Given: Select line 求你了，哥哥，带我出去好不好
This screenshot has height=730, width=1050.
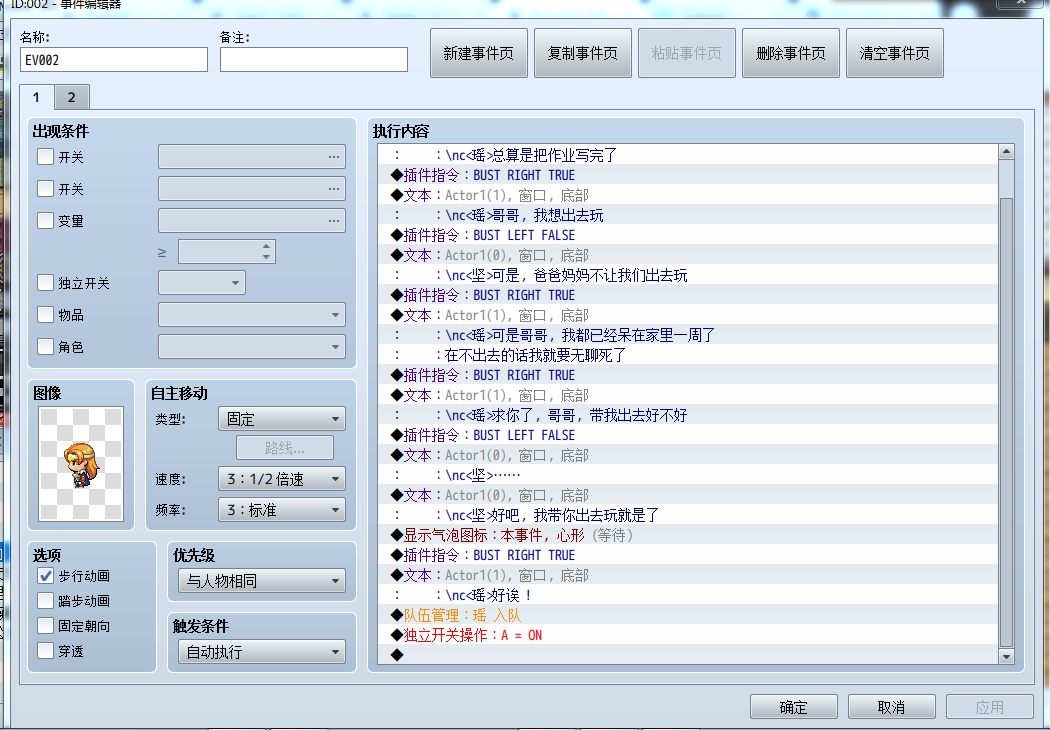Looking at the screenshot, I should (x=688, y=415).
